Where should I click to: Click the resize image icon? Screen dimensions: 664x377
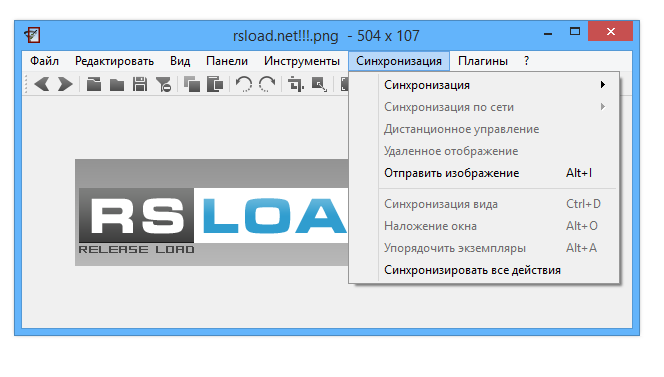[x=319, y=84]
